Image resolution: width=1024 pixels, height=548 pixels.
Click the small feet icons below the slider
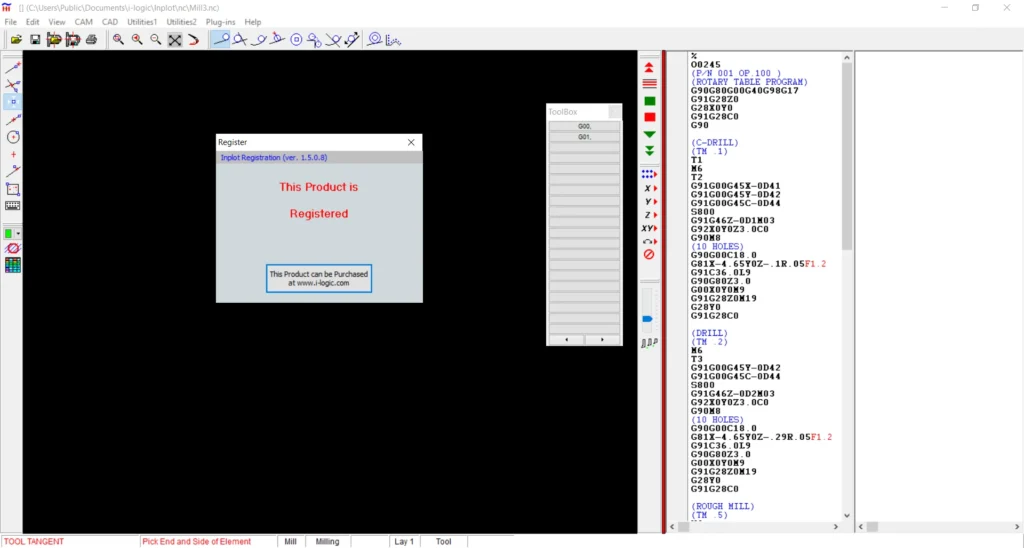click(649, 343)
